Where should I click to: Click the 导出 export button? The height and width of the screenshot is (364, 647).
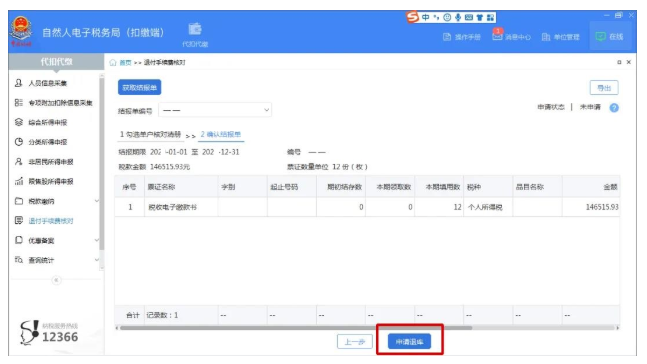click(604, 88)
